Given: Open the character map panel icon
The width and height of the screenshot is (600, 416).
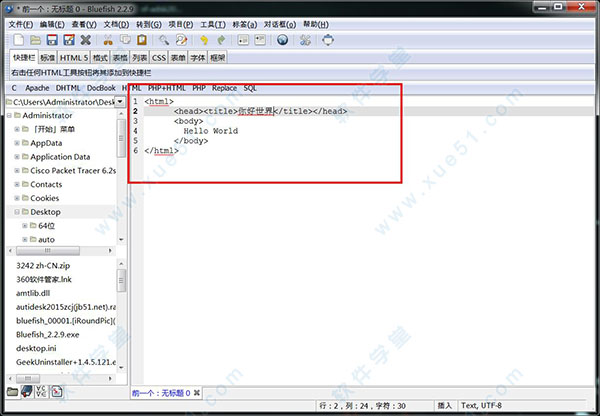Looking at the screenshot, I should pos(41,392).
